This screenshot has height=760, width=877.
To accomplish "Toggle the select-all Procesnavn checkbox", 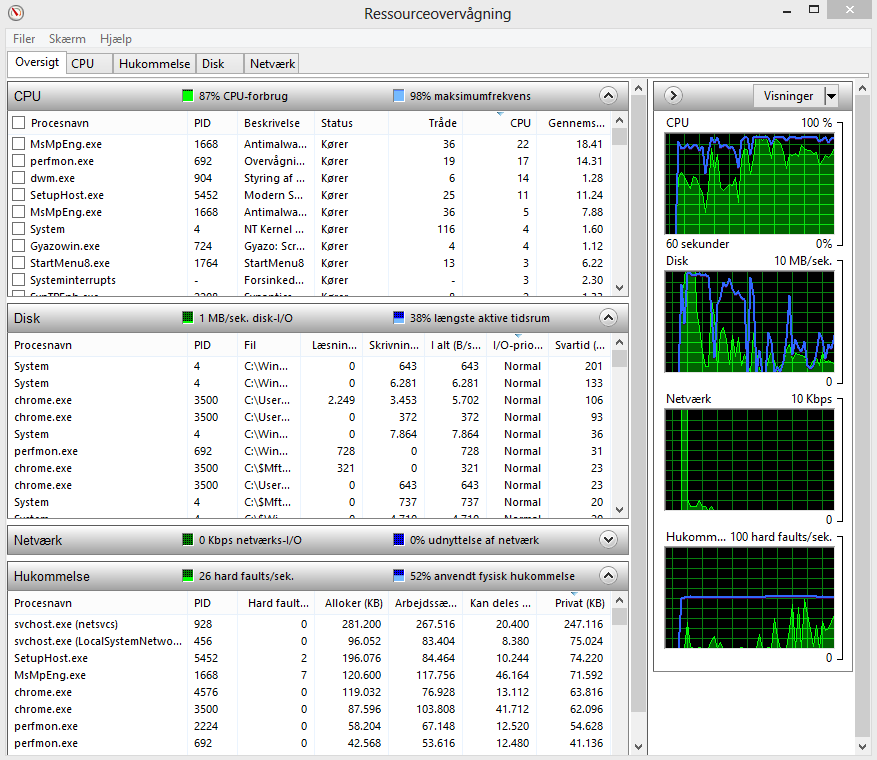I will (x=19, y=123).
